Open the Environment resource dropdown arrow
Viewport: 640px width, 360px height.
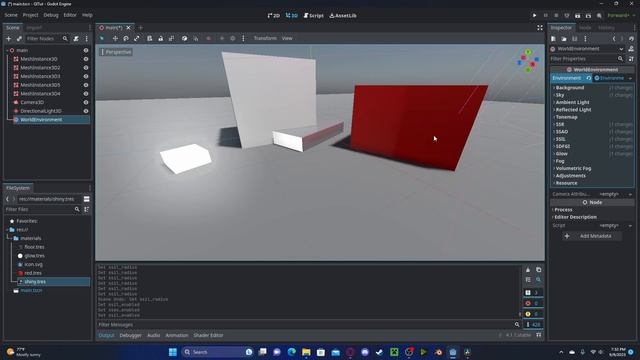(630, 78)
